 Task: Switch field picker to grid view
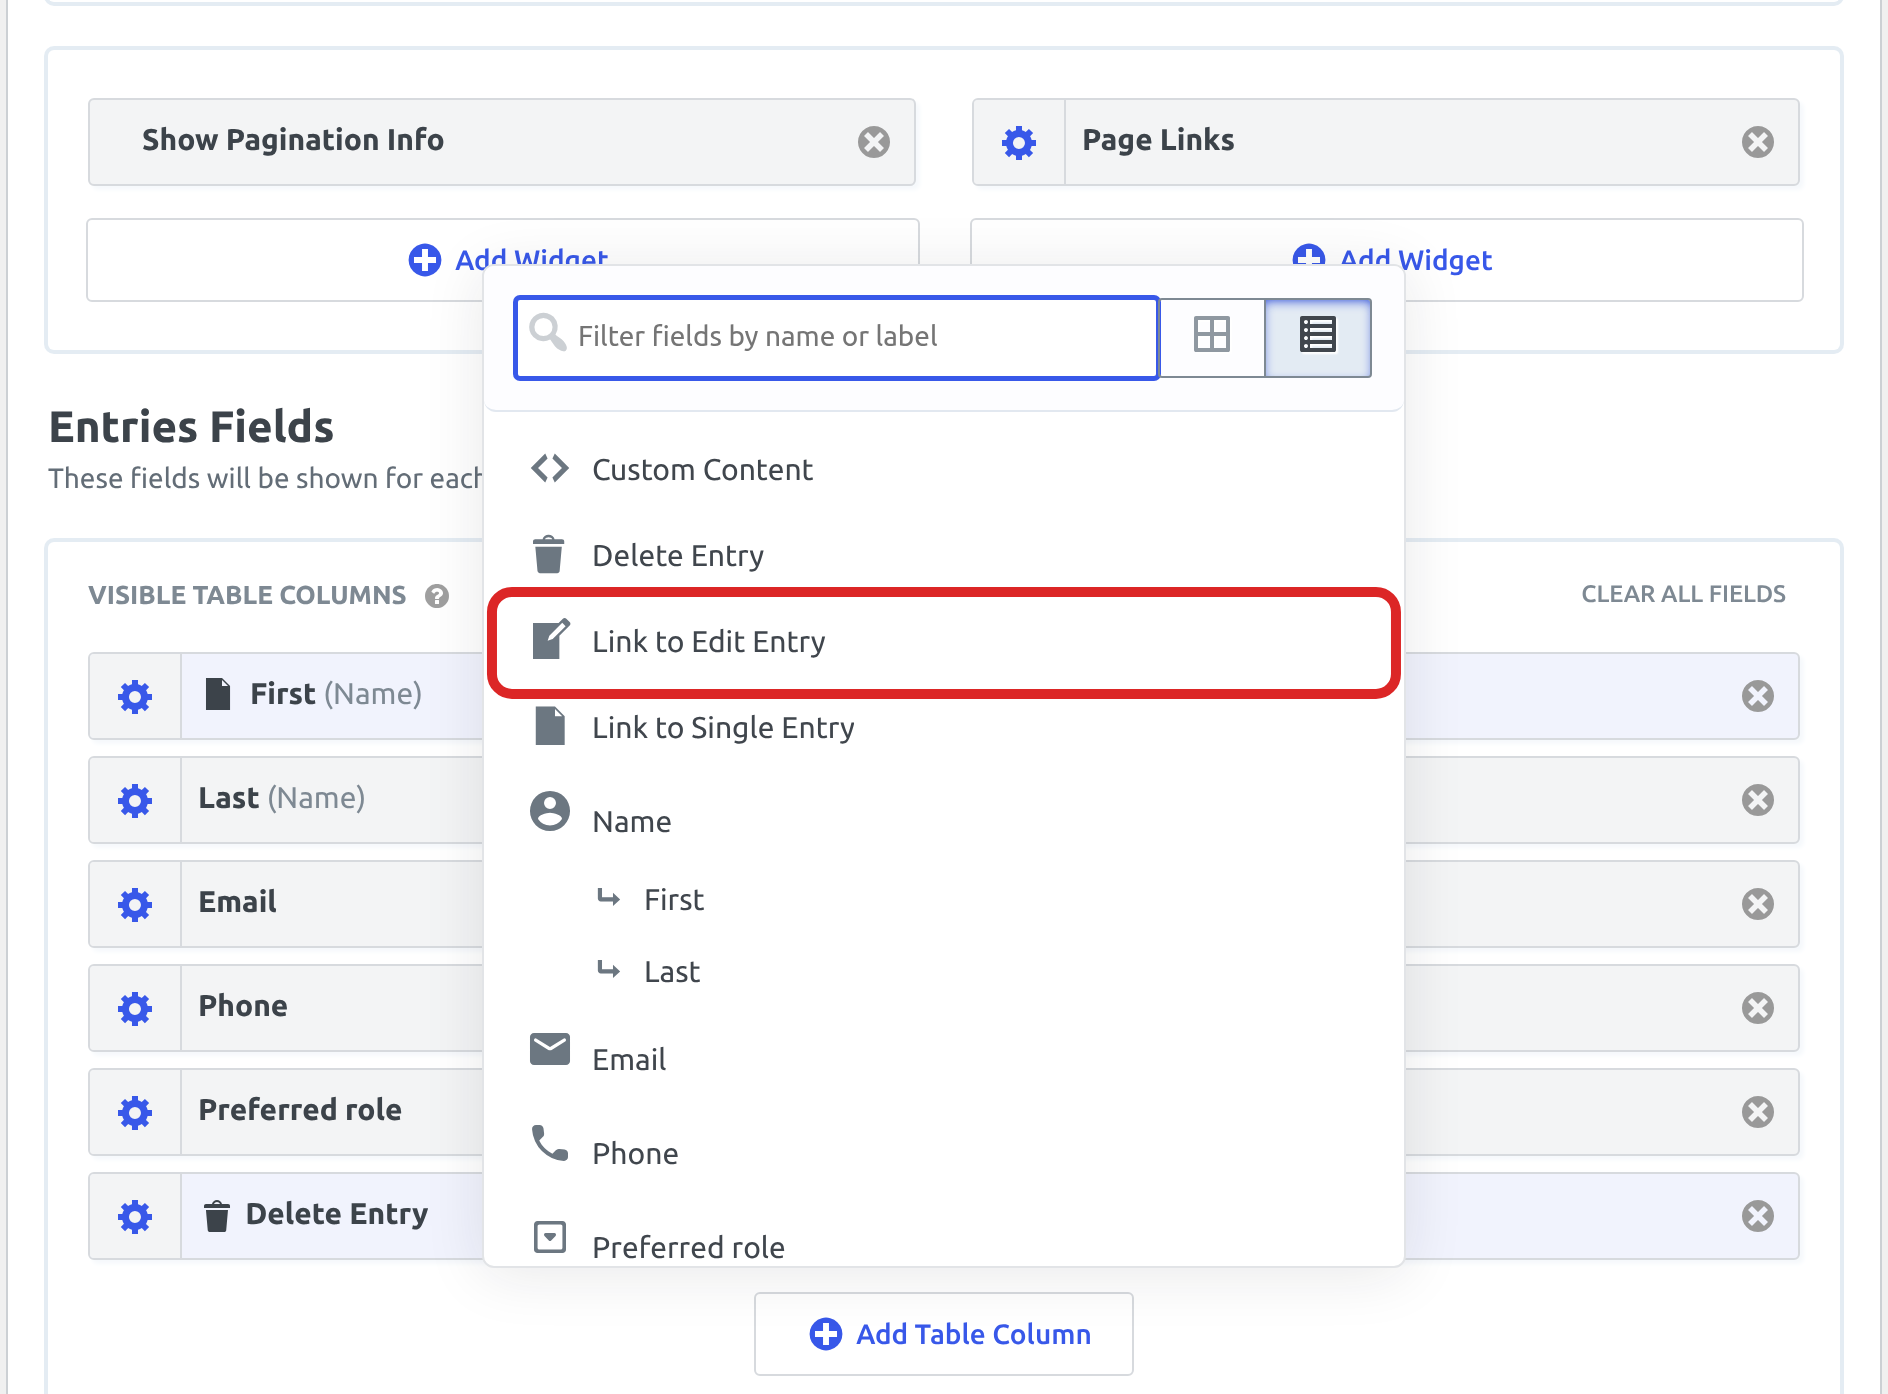point(1212,336)
